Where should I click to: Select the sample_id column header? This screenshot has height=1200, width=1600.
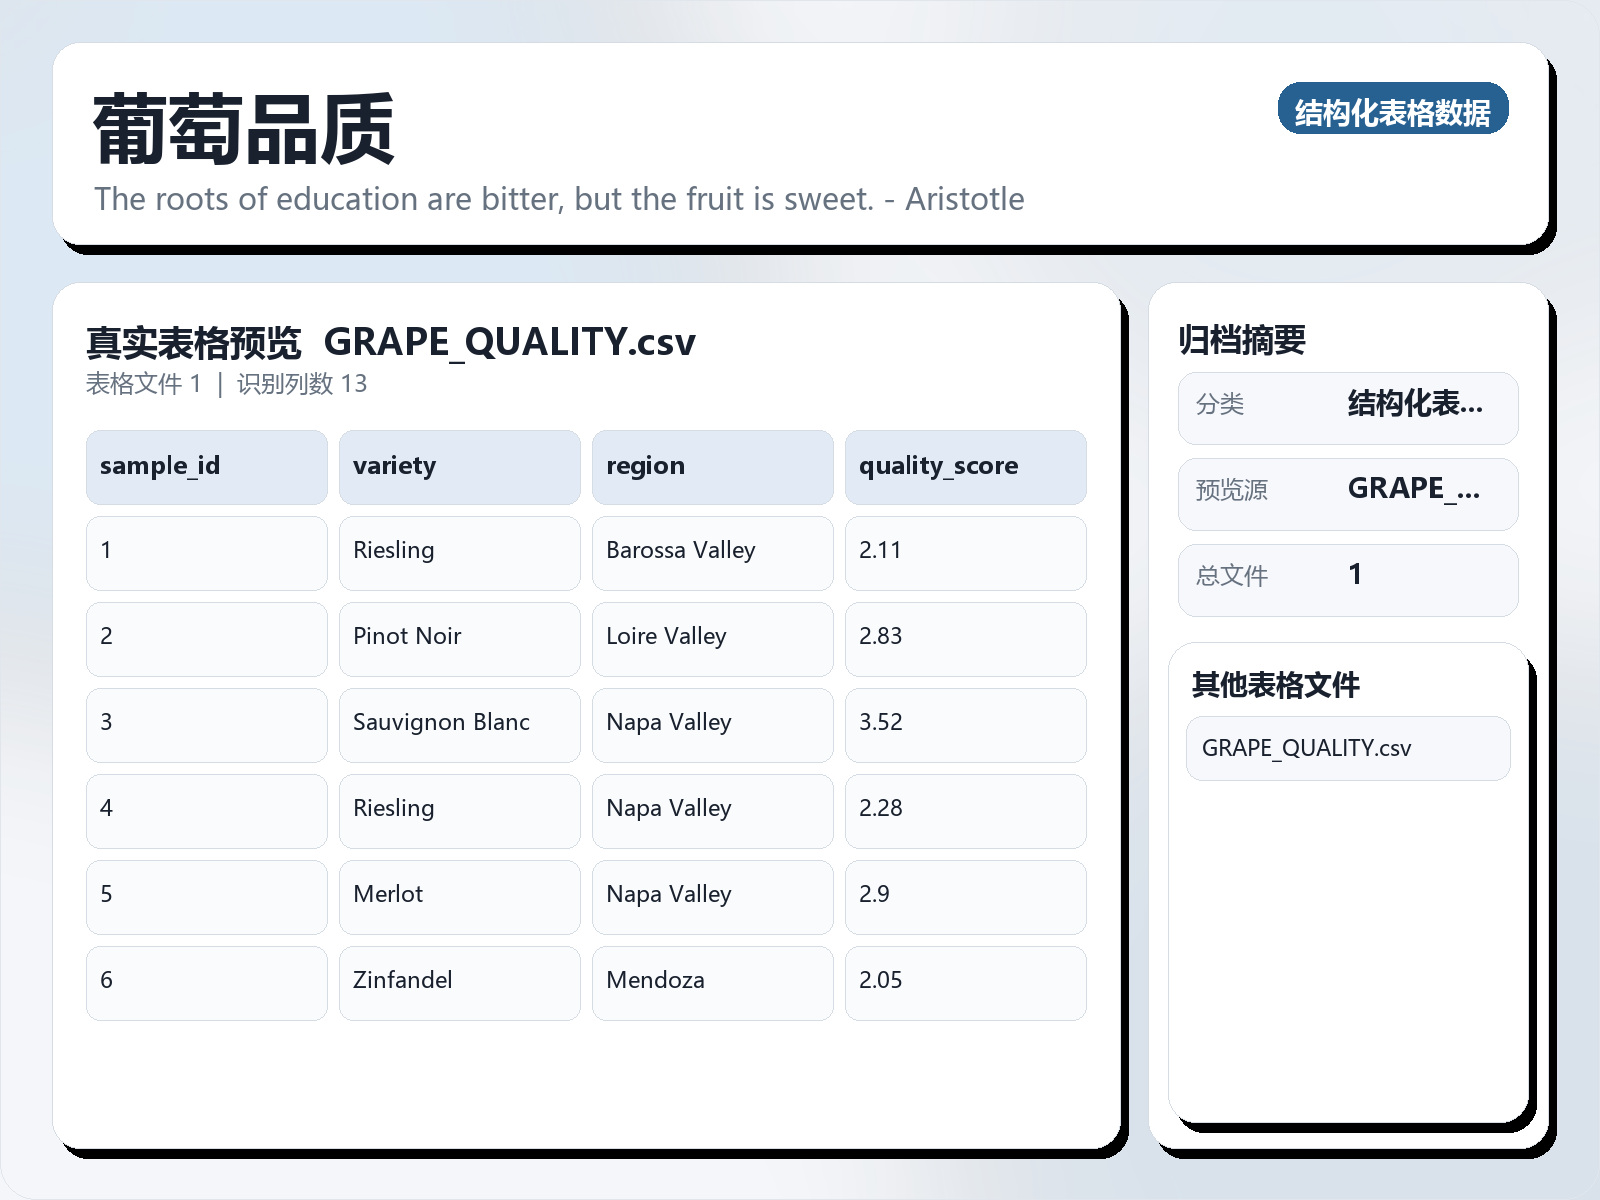[x=206, y=467]
